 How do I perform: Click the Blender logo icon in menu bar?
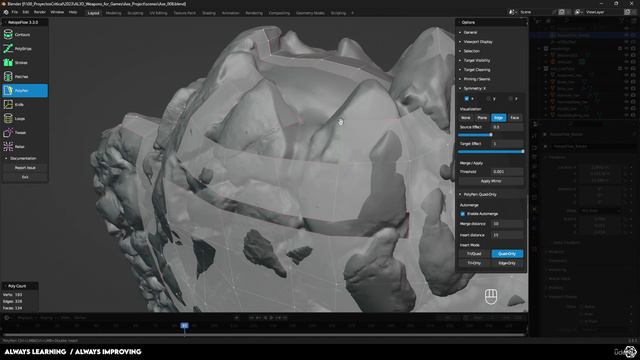pyautogui.click(x=6, y=12)
